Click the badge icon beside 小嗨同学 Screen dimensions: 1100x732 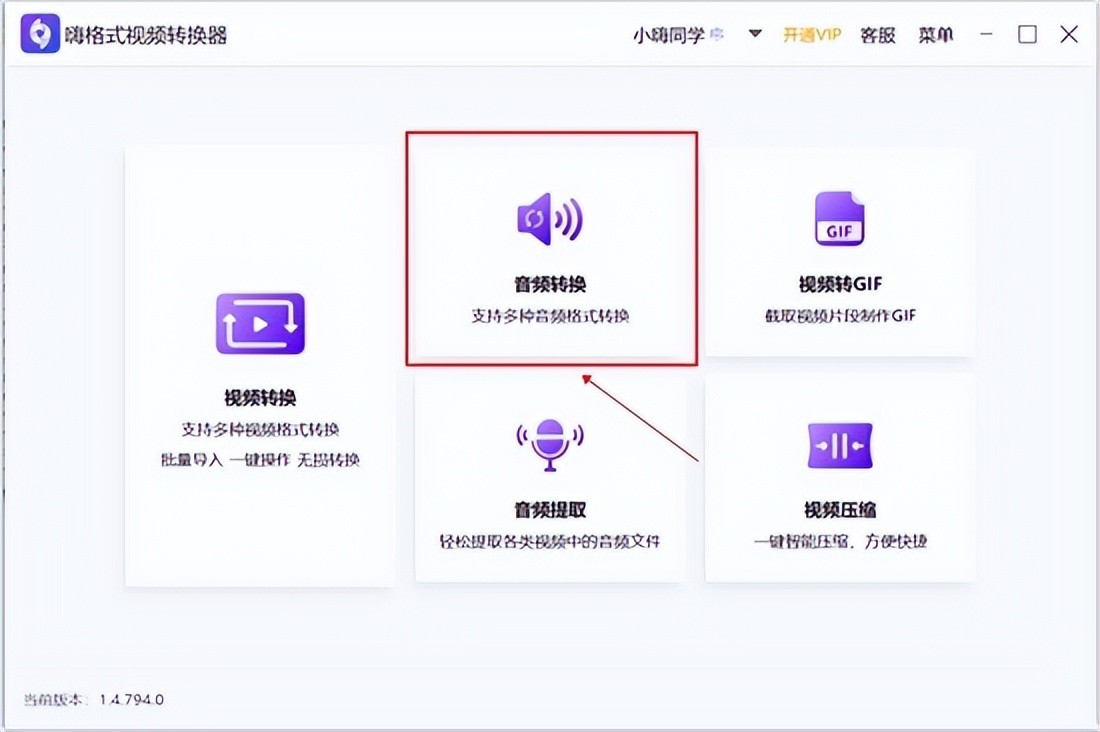tap(717, 35)
